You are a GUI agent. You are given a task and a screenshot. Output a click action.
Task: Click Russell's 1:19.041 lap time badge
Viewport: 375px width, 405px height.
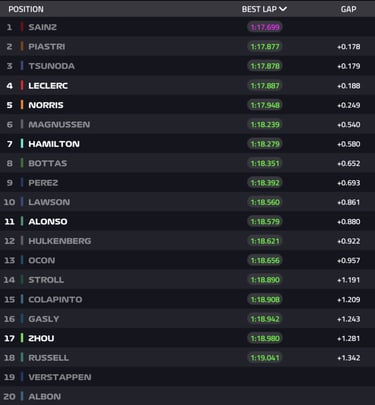265,358
